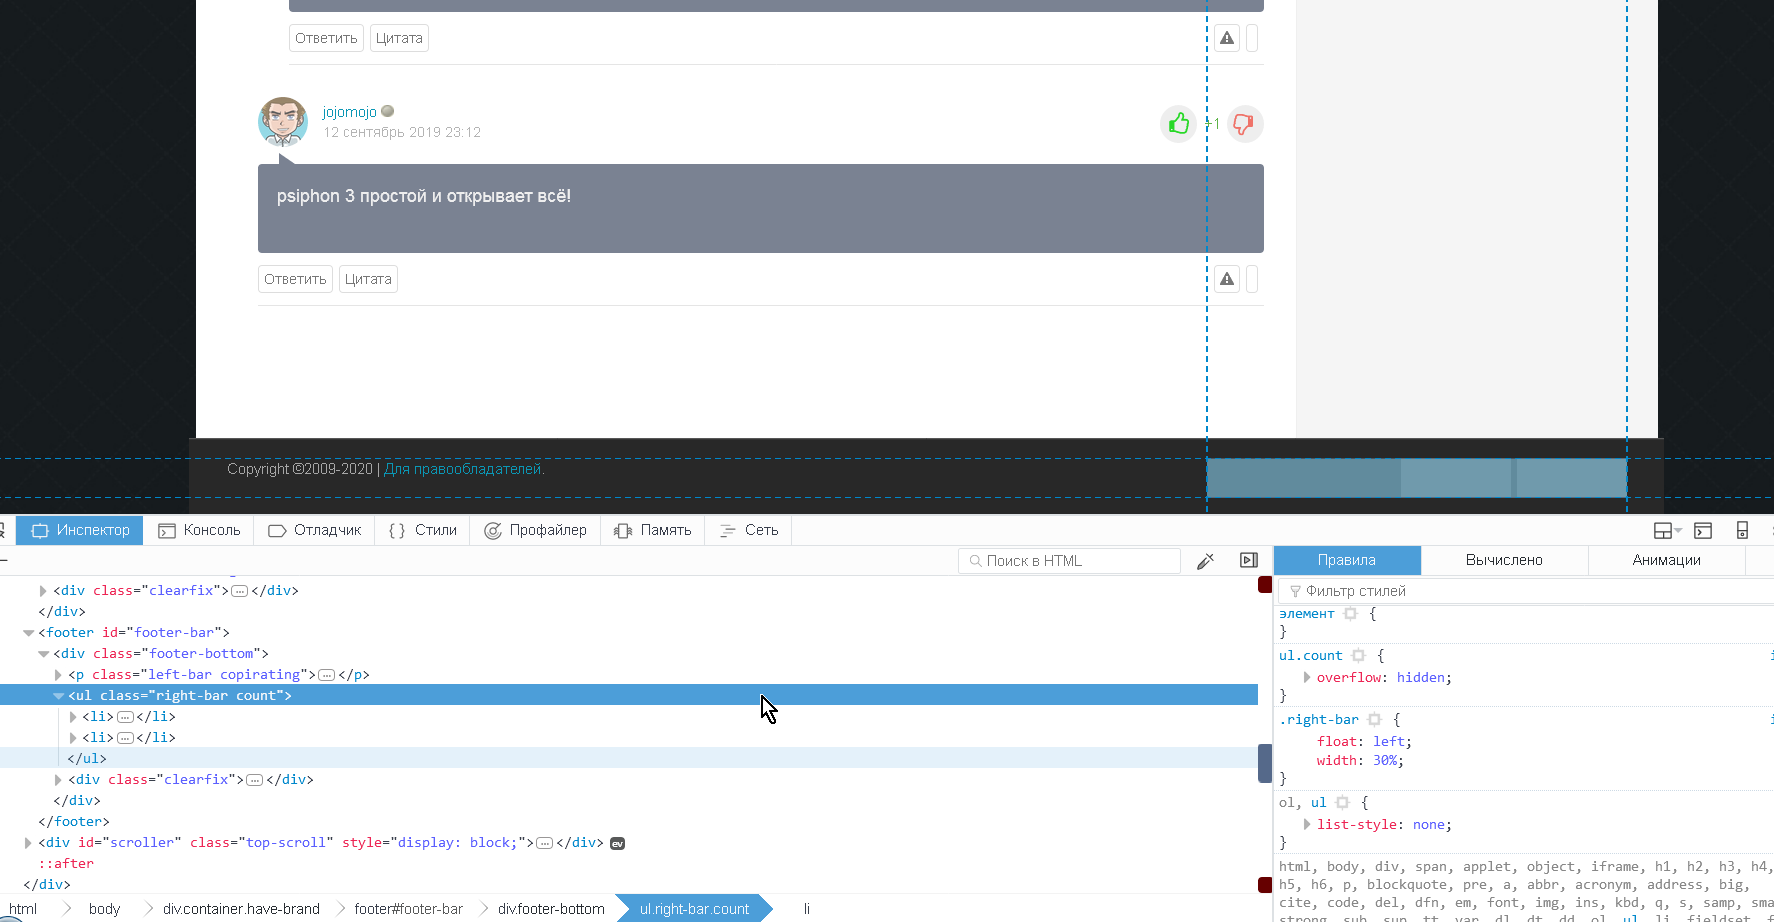Collapse the footer#footer-bar node
This screenshot has width=1774, height=922.
(29, 633)
